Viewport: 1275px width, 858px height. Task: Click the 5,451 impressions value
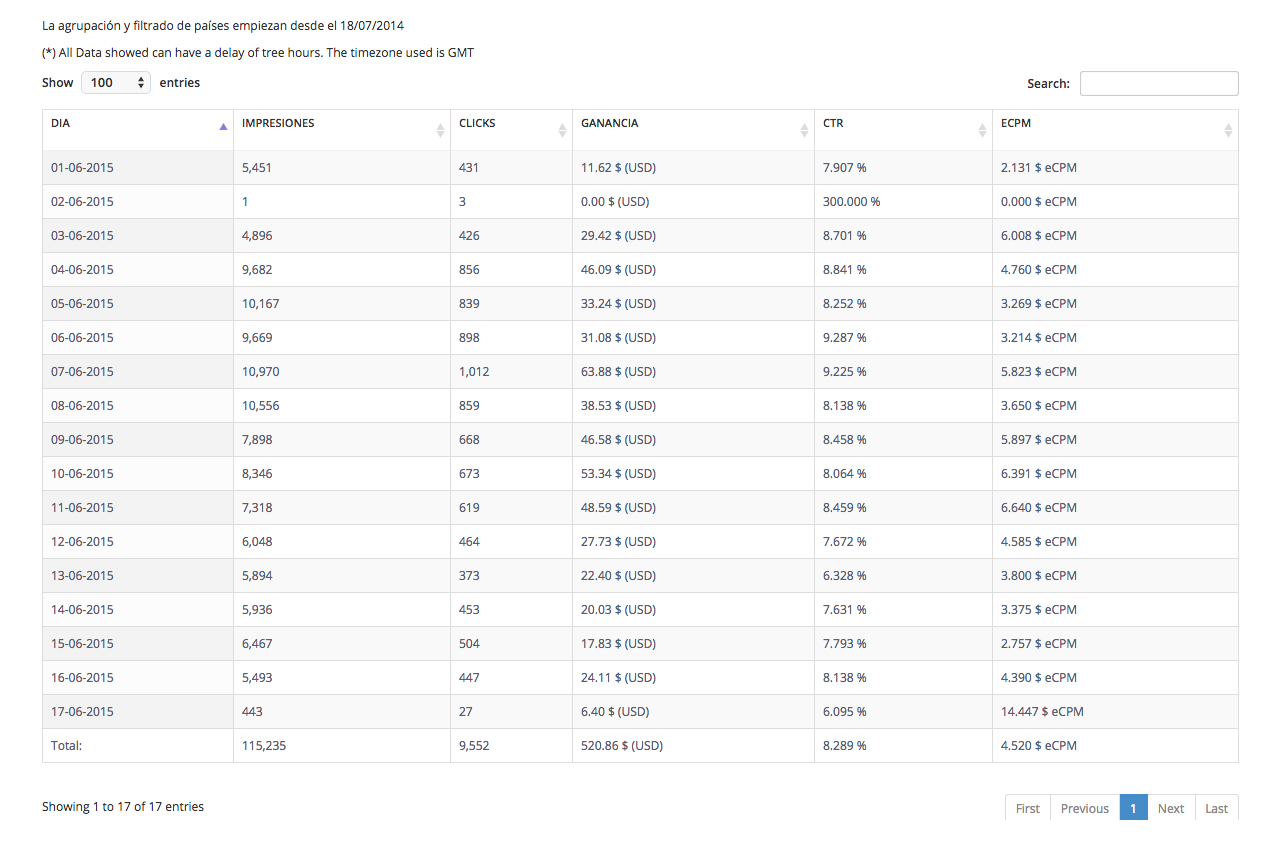coord(257,168)
